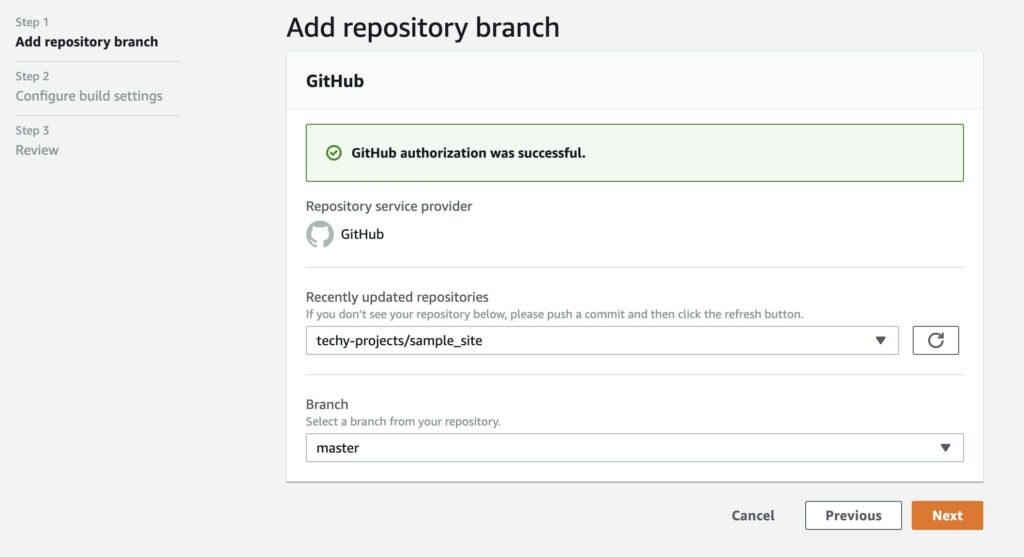This screenshot has height=557, width=1024.
Task: Click the 'Add repository branch' page heading
Action: click(423, 27)
